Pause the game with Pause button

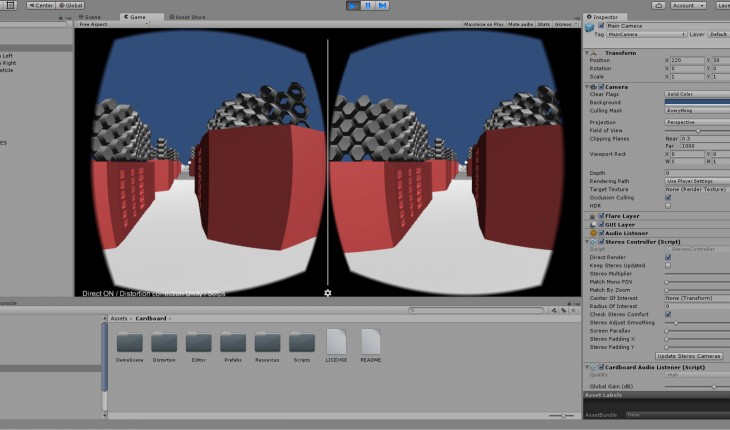coord(367,5)
